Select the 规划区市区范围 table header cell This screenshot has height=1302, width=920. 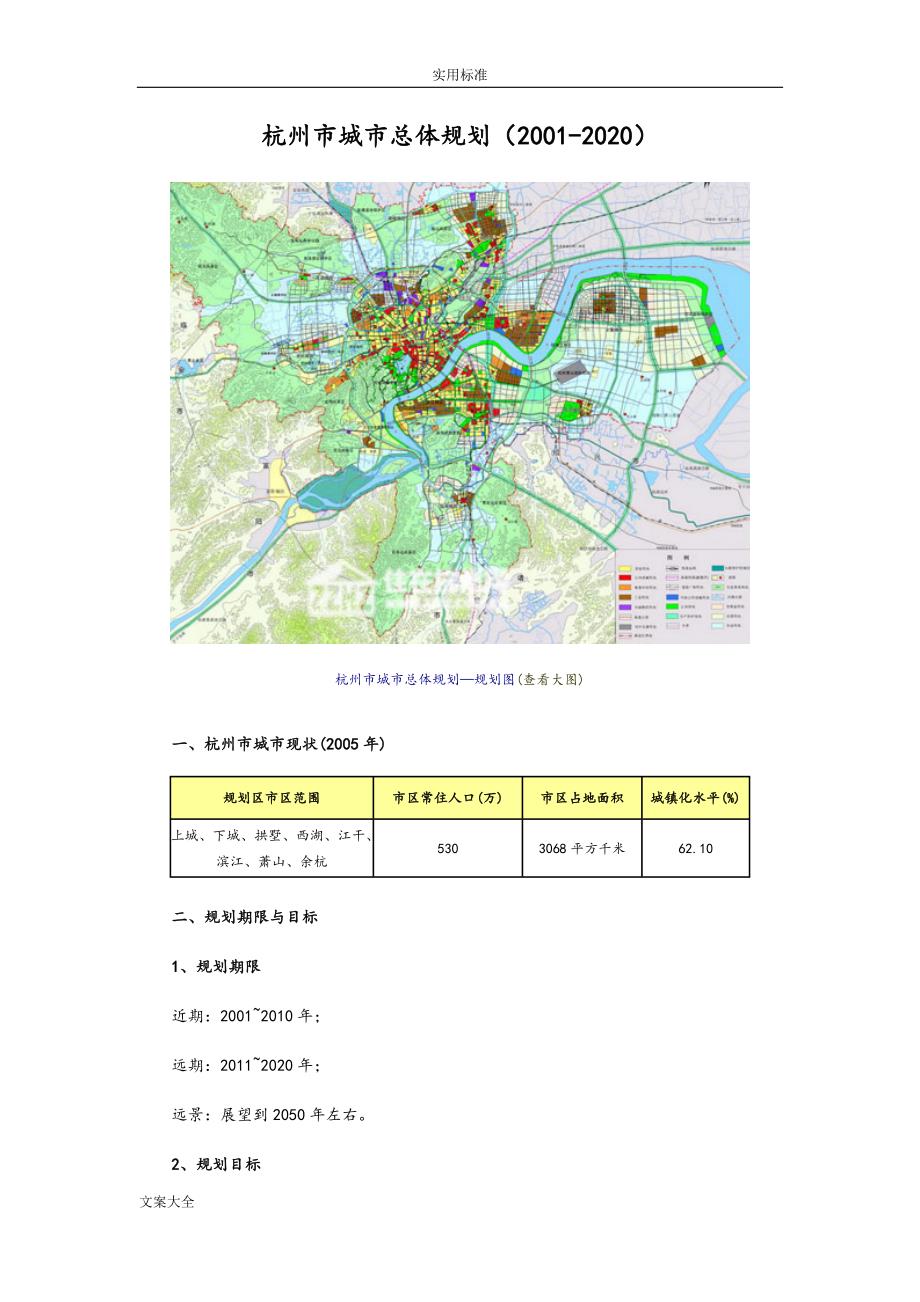click(272, 798)
